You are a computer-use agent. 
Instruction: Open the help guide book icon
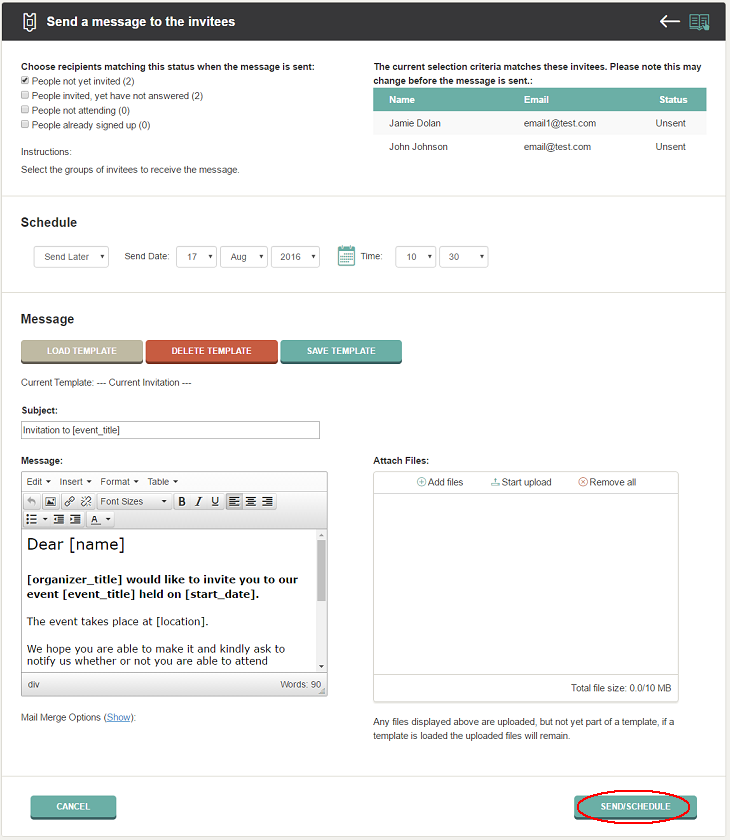(699, 22)
